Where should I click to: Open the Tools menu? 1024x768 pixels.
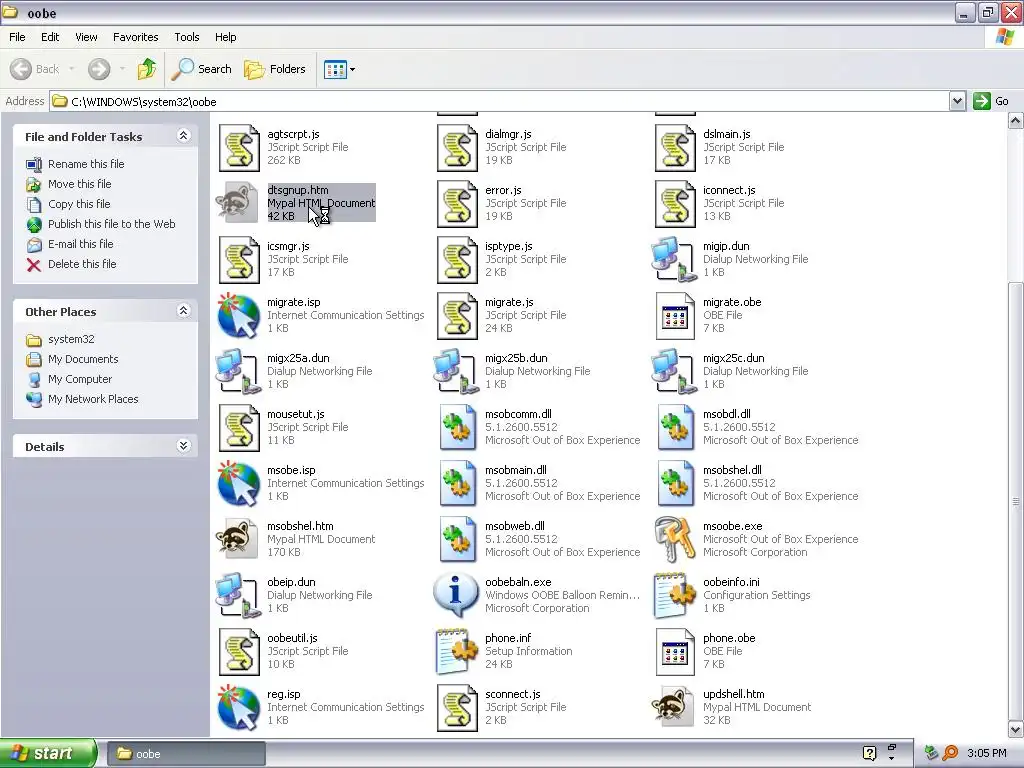(x=187, y=37)
